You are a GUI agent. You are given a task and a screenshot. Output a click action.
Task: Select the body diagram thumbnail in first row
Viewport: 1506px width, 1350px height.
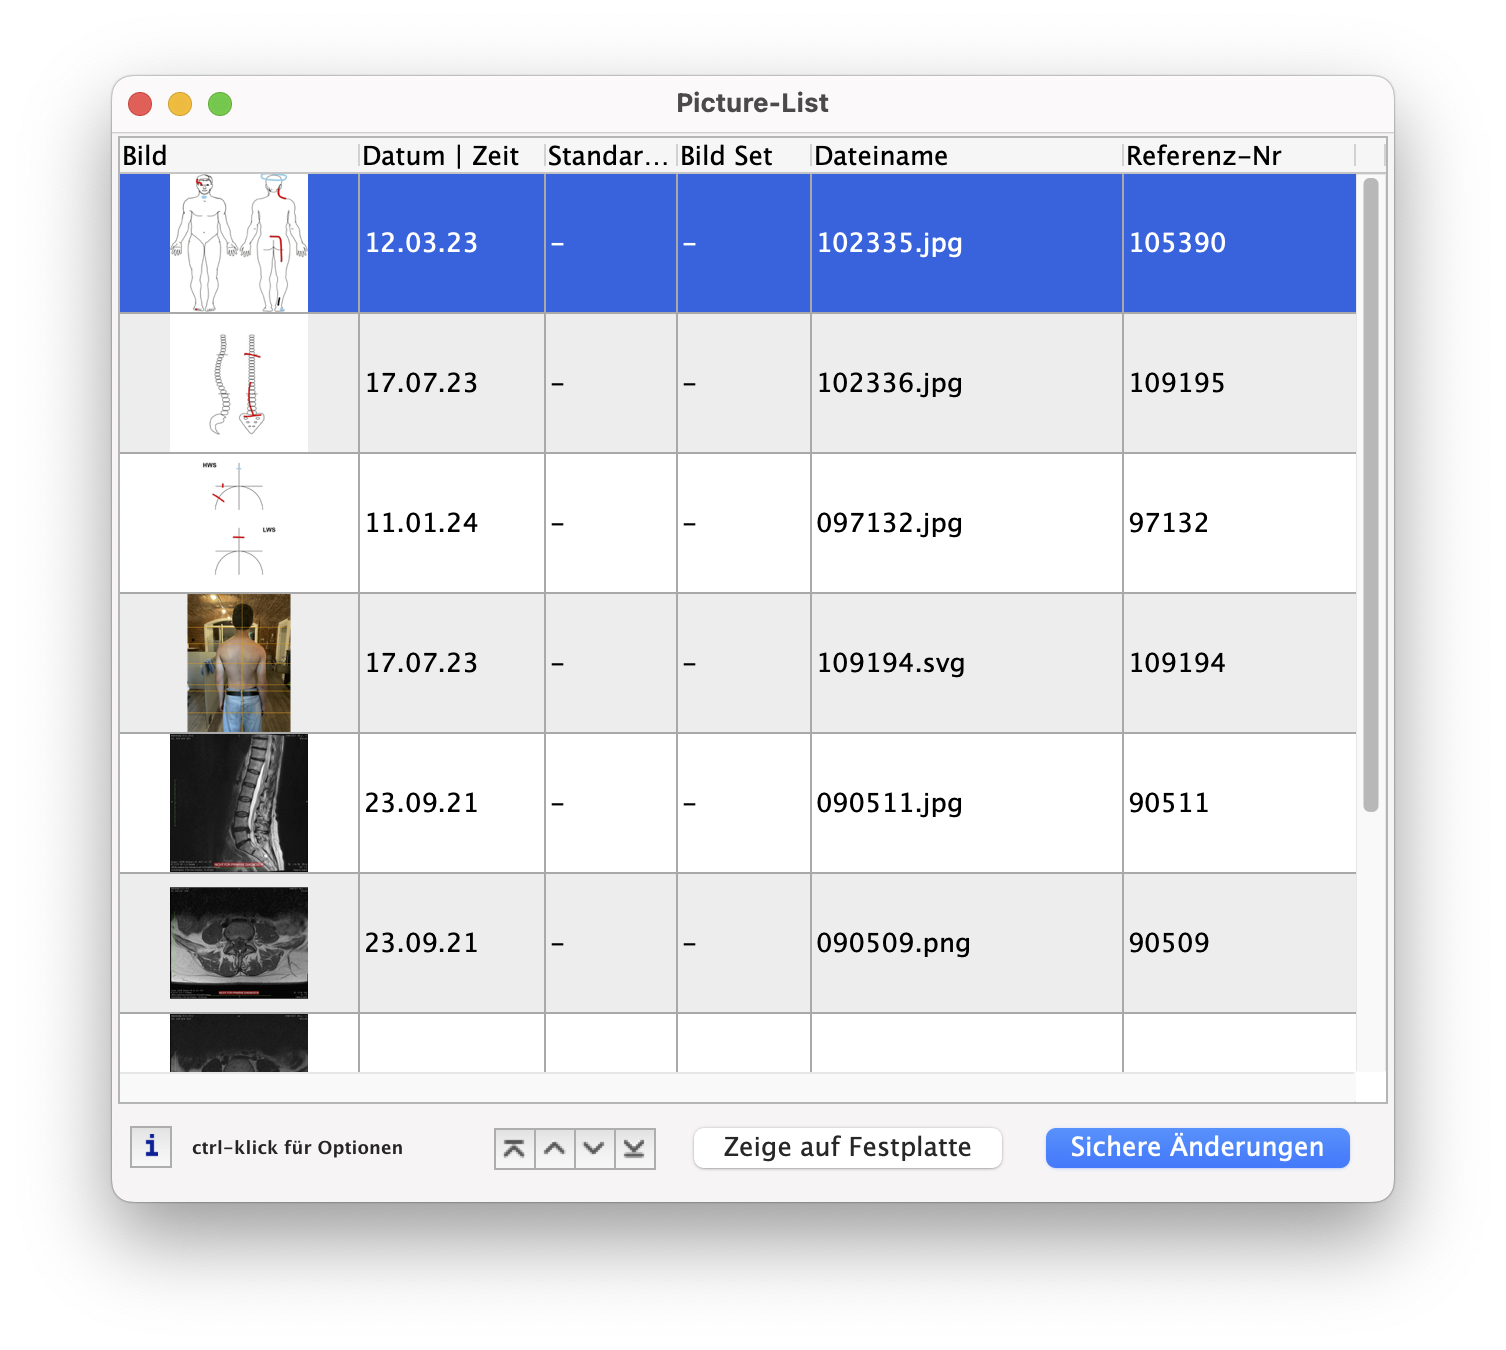pos(239,243)
